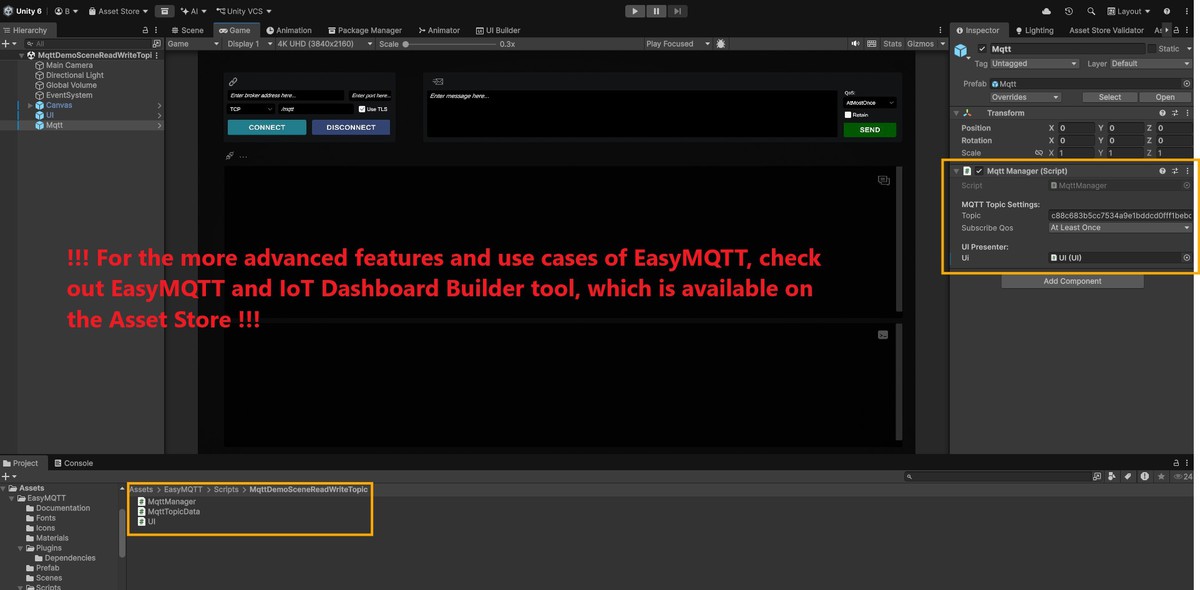Click the Step frame button

(x=678, y=11)
